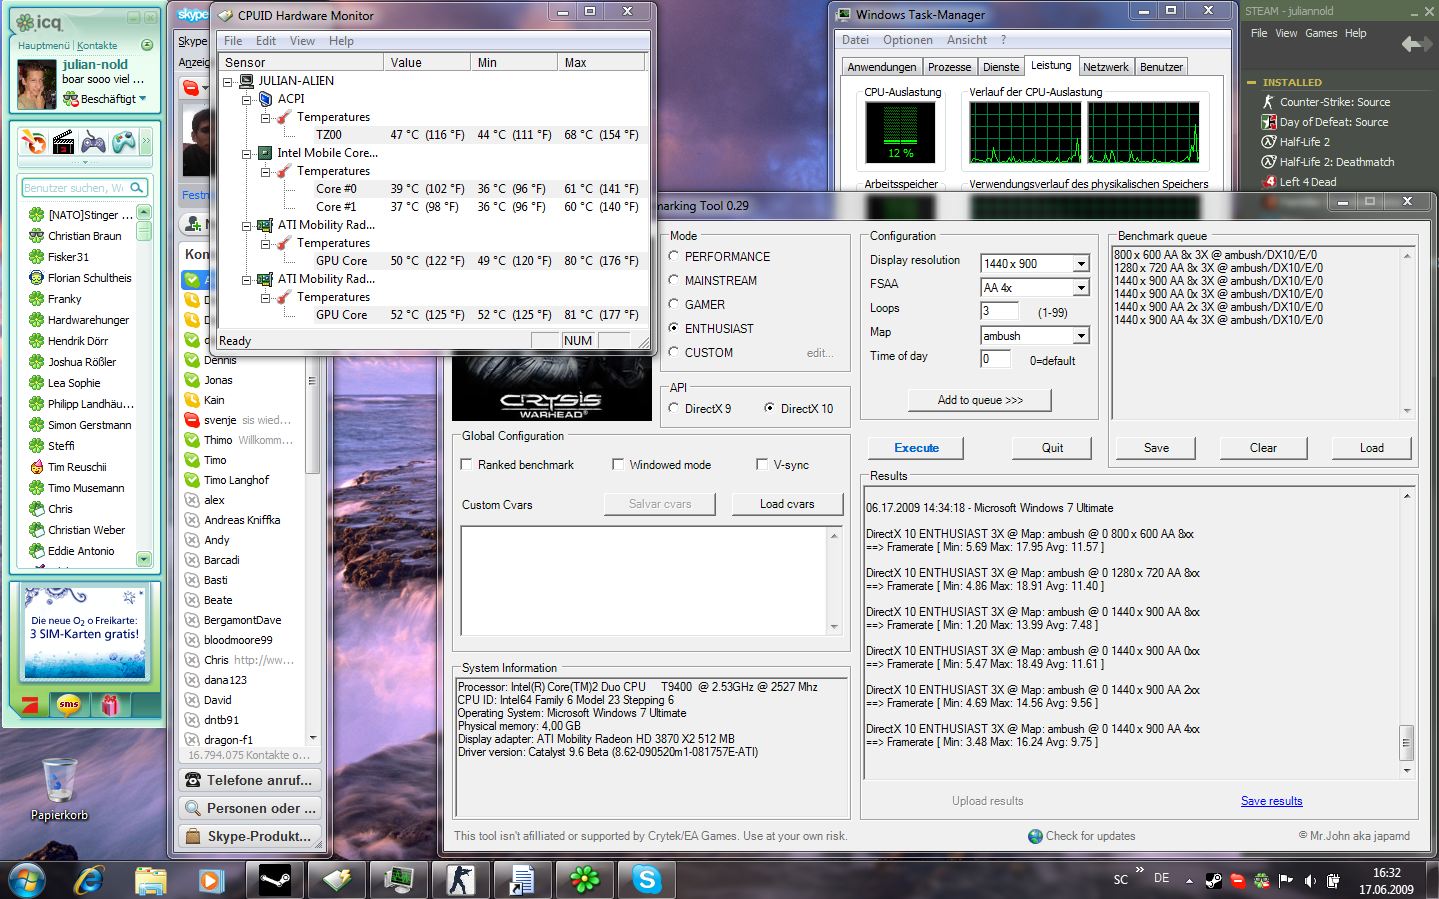Viewport: 1439px width, 899px height.
Task: Choose DirectX 10 API option
Action: pos(769,408)
